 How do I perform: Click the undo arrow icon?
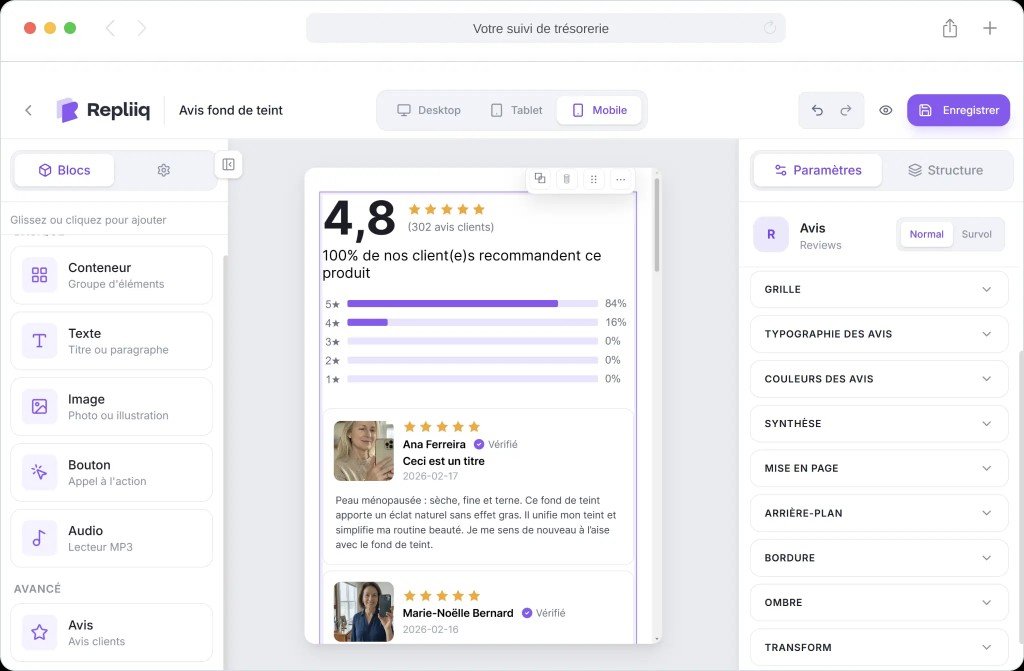coord(817,110)
